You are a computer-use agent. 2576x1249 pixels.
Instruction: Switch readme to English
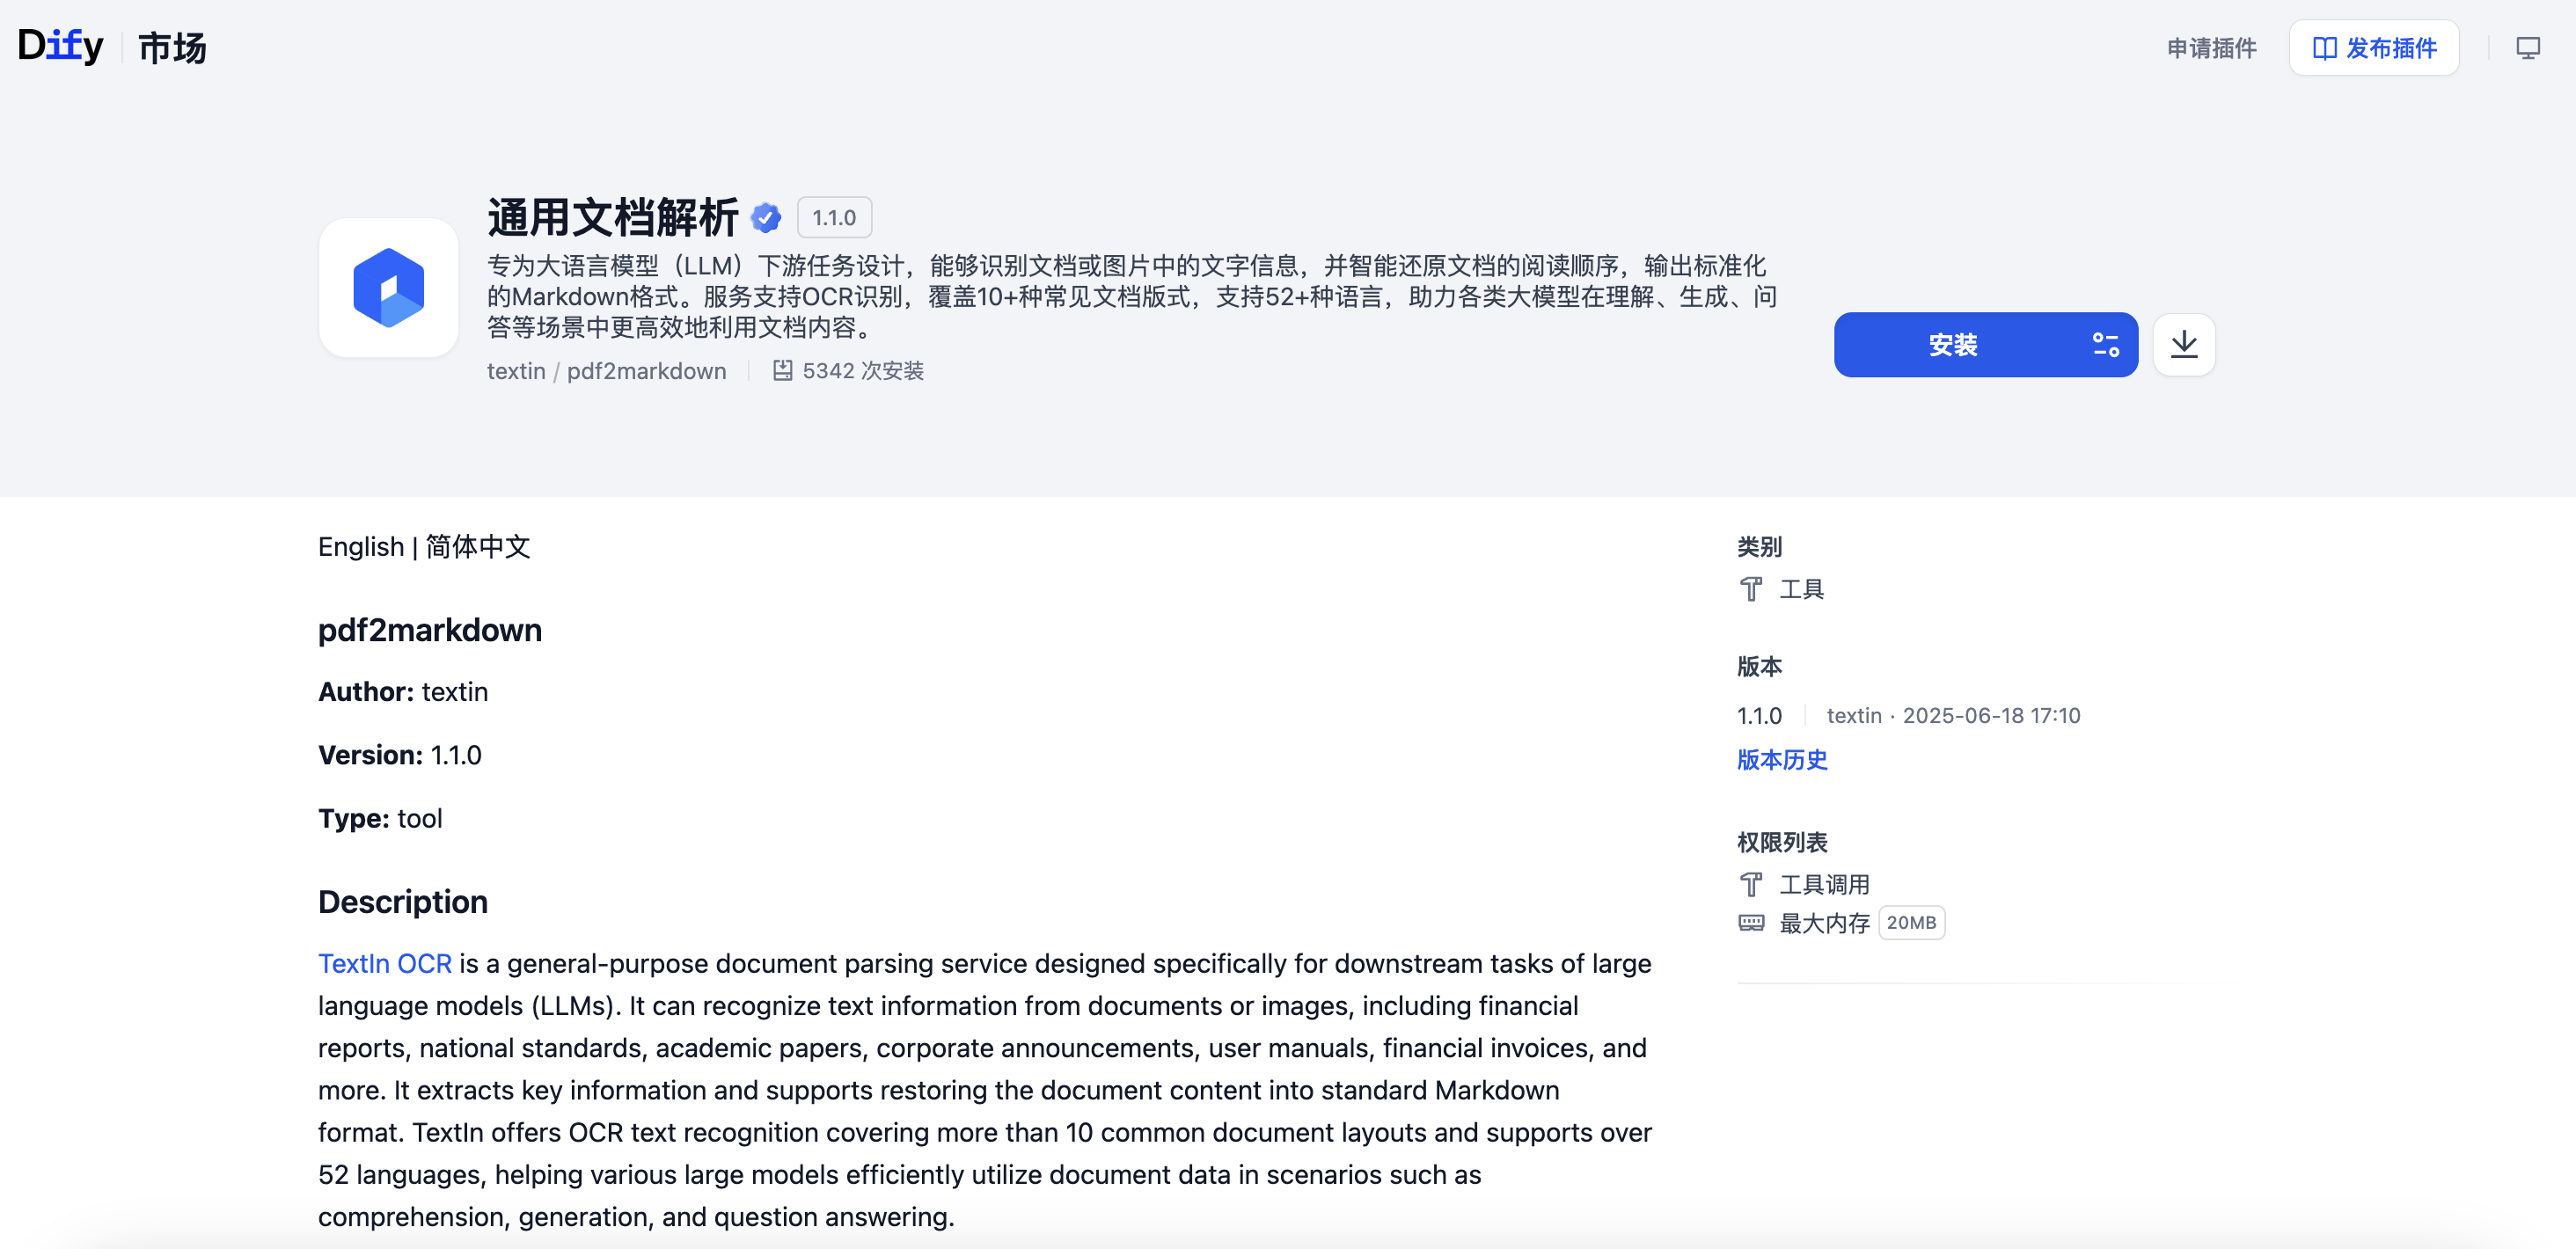(x=360, y=547)
